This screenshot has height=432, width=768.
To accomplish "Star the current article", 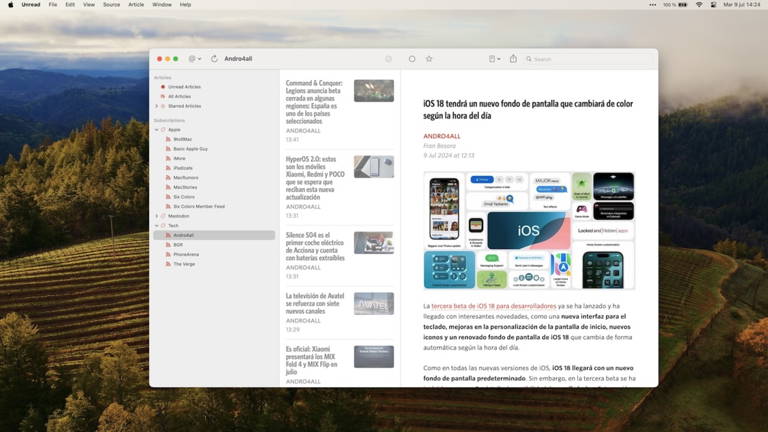I will pos(429,59).
